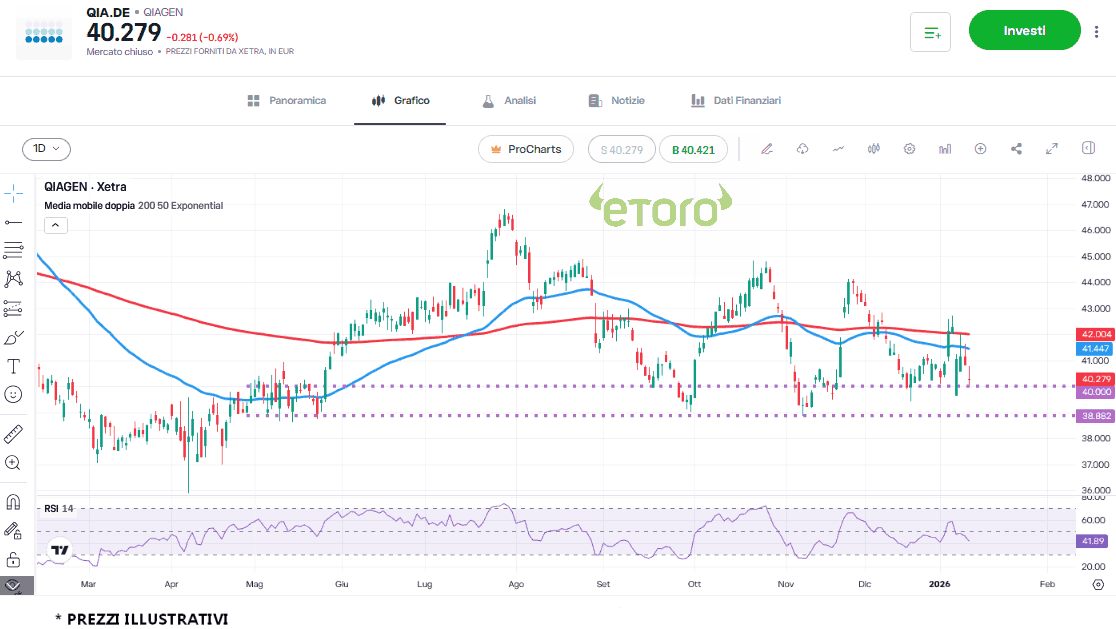Screen dimensions: 1116x629
Task: Toggle the magnet snap mode
Action: (x=14, y=501)
